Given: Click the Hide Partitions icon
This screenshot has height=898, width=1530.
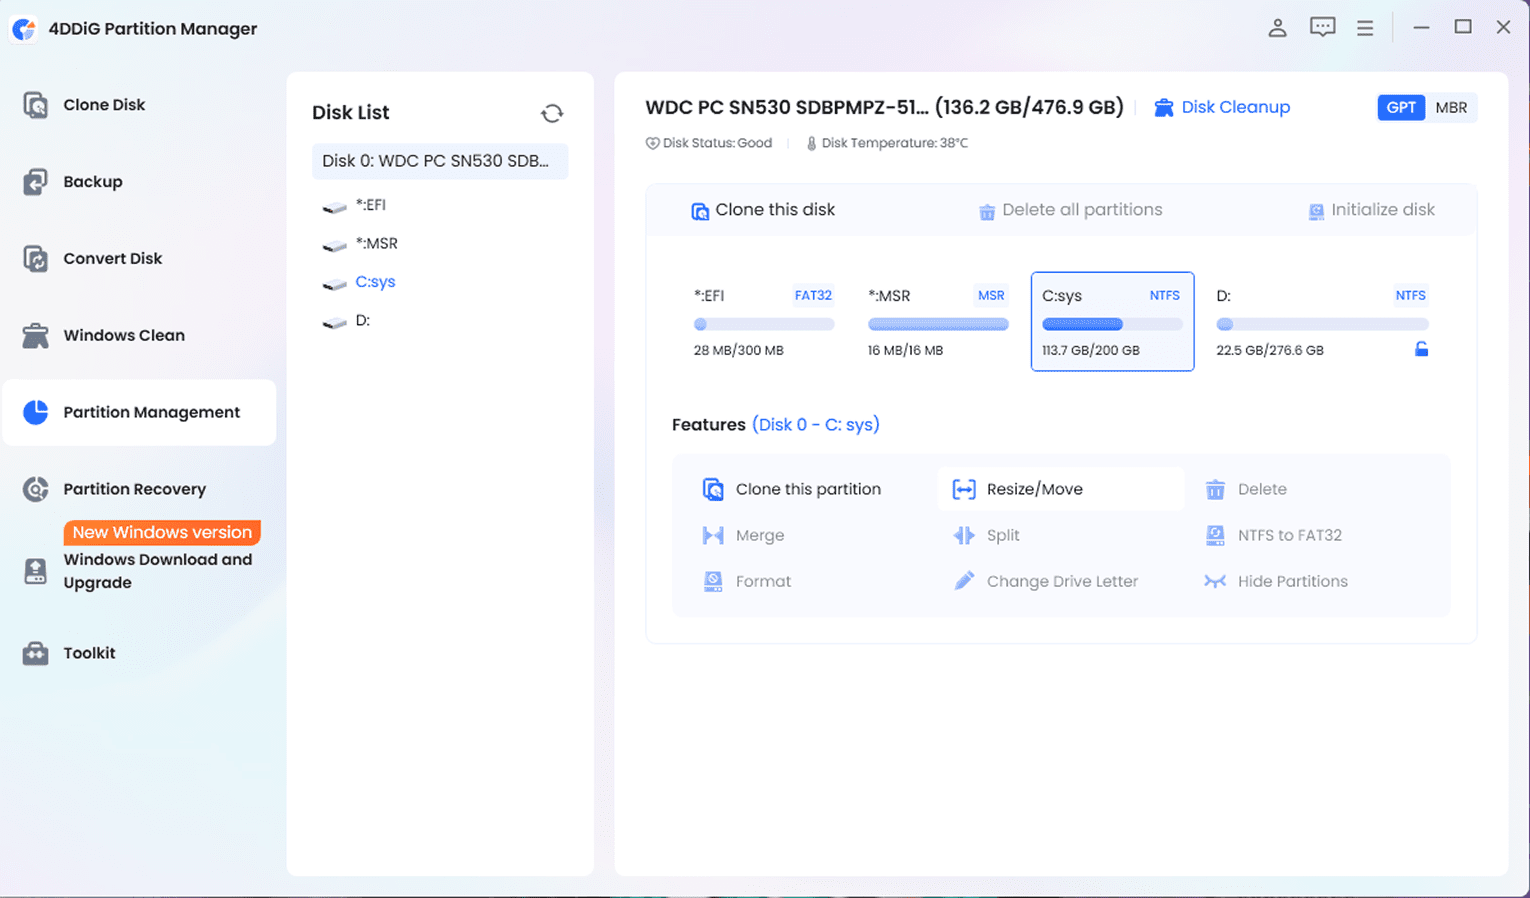Looking at the screenshot, I should (1215, 581).
